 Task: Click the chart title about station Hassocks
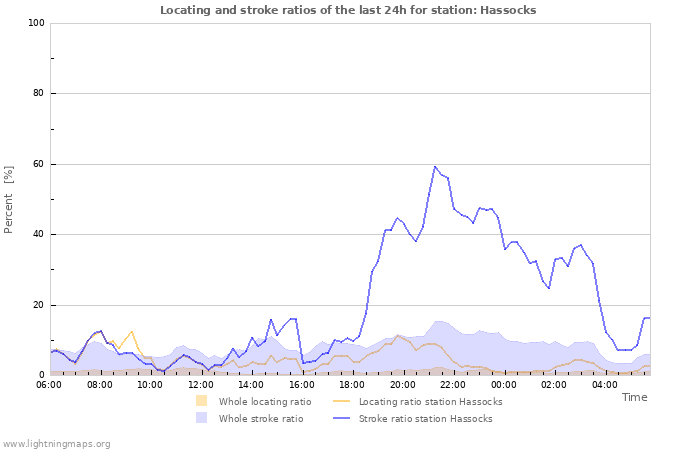click(348, 10)
